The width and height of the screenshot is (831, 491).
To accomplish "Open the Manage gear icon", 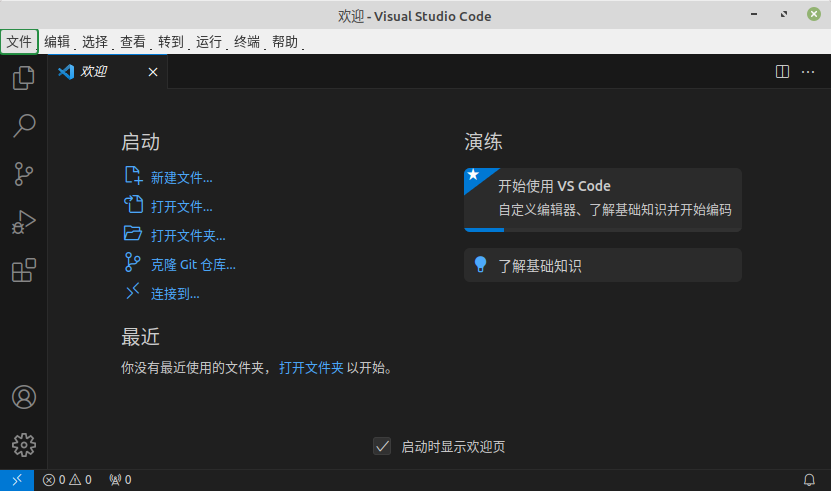I will 24,445.
